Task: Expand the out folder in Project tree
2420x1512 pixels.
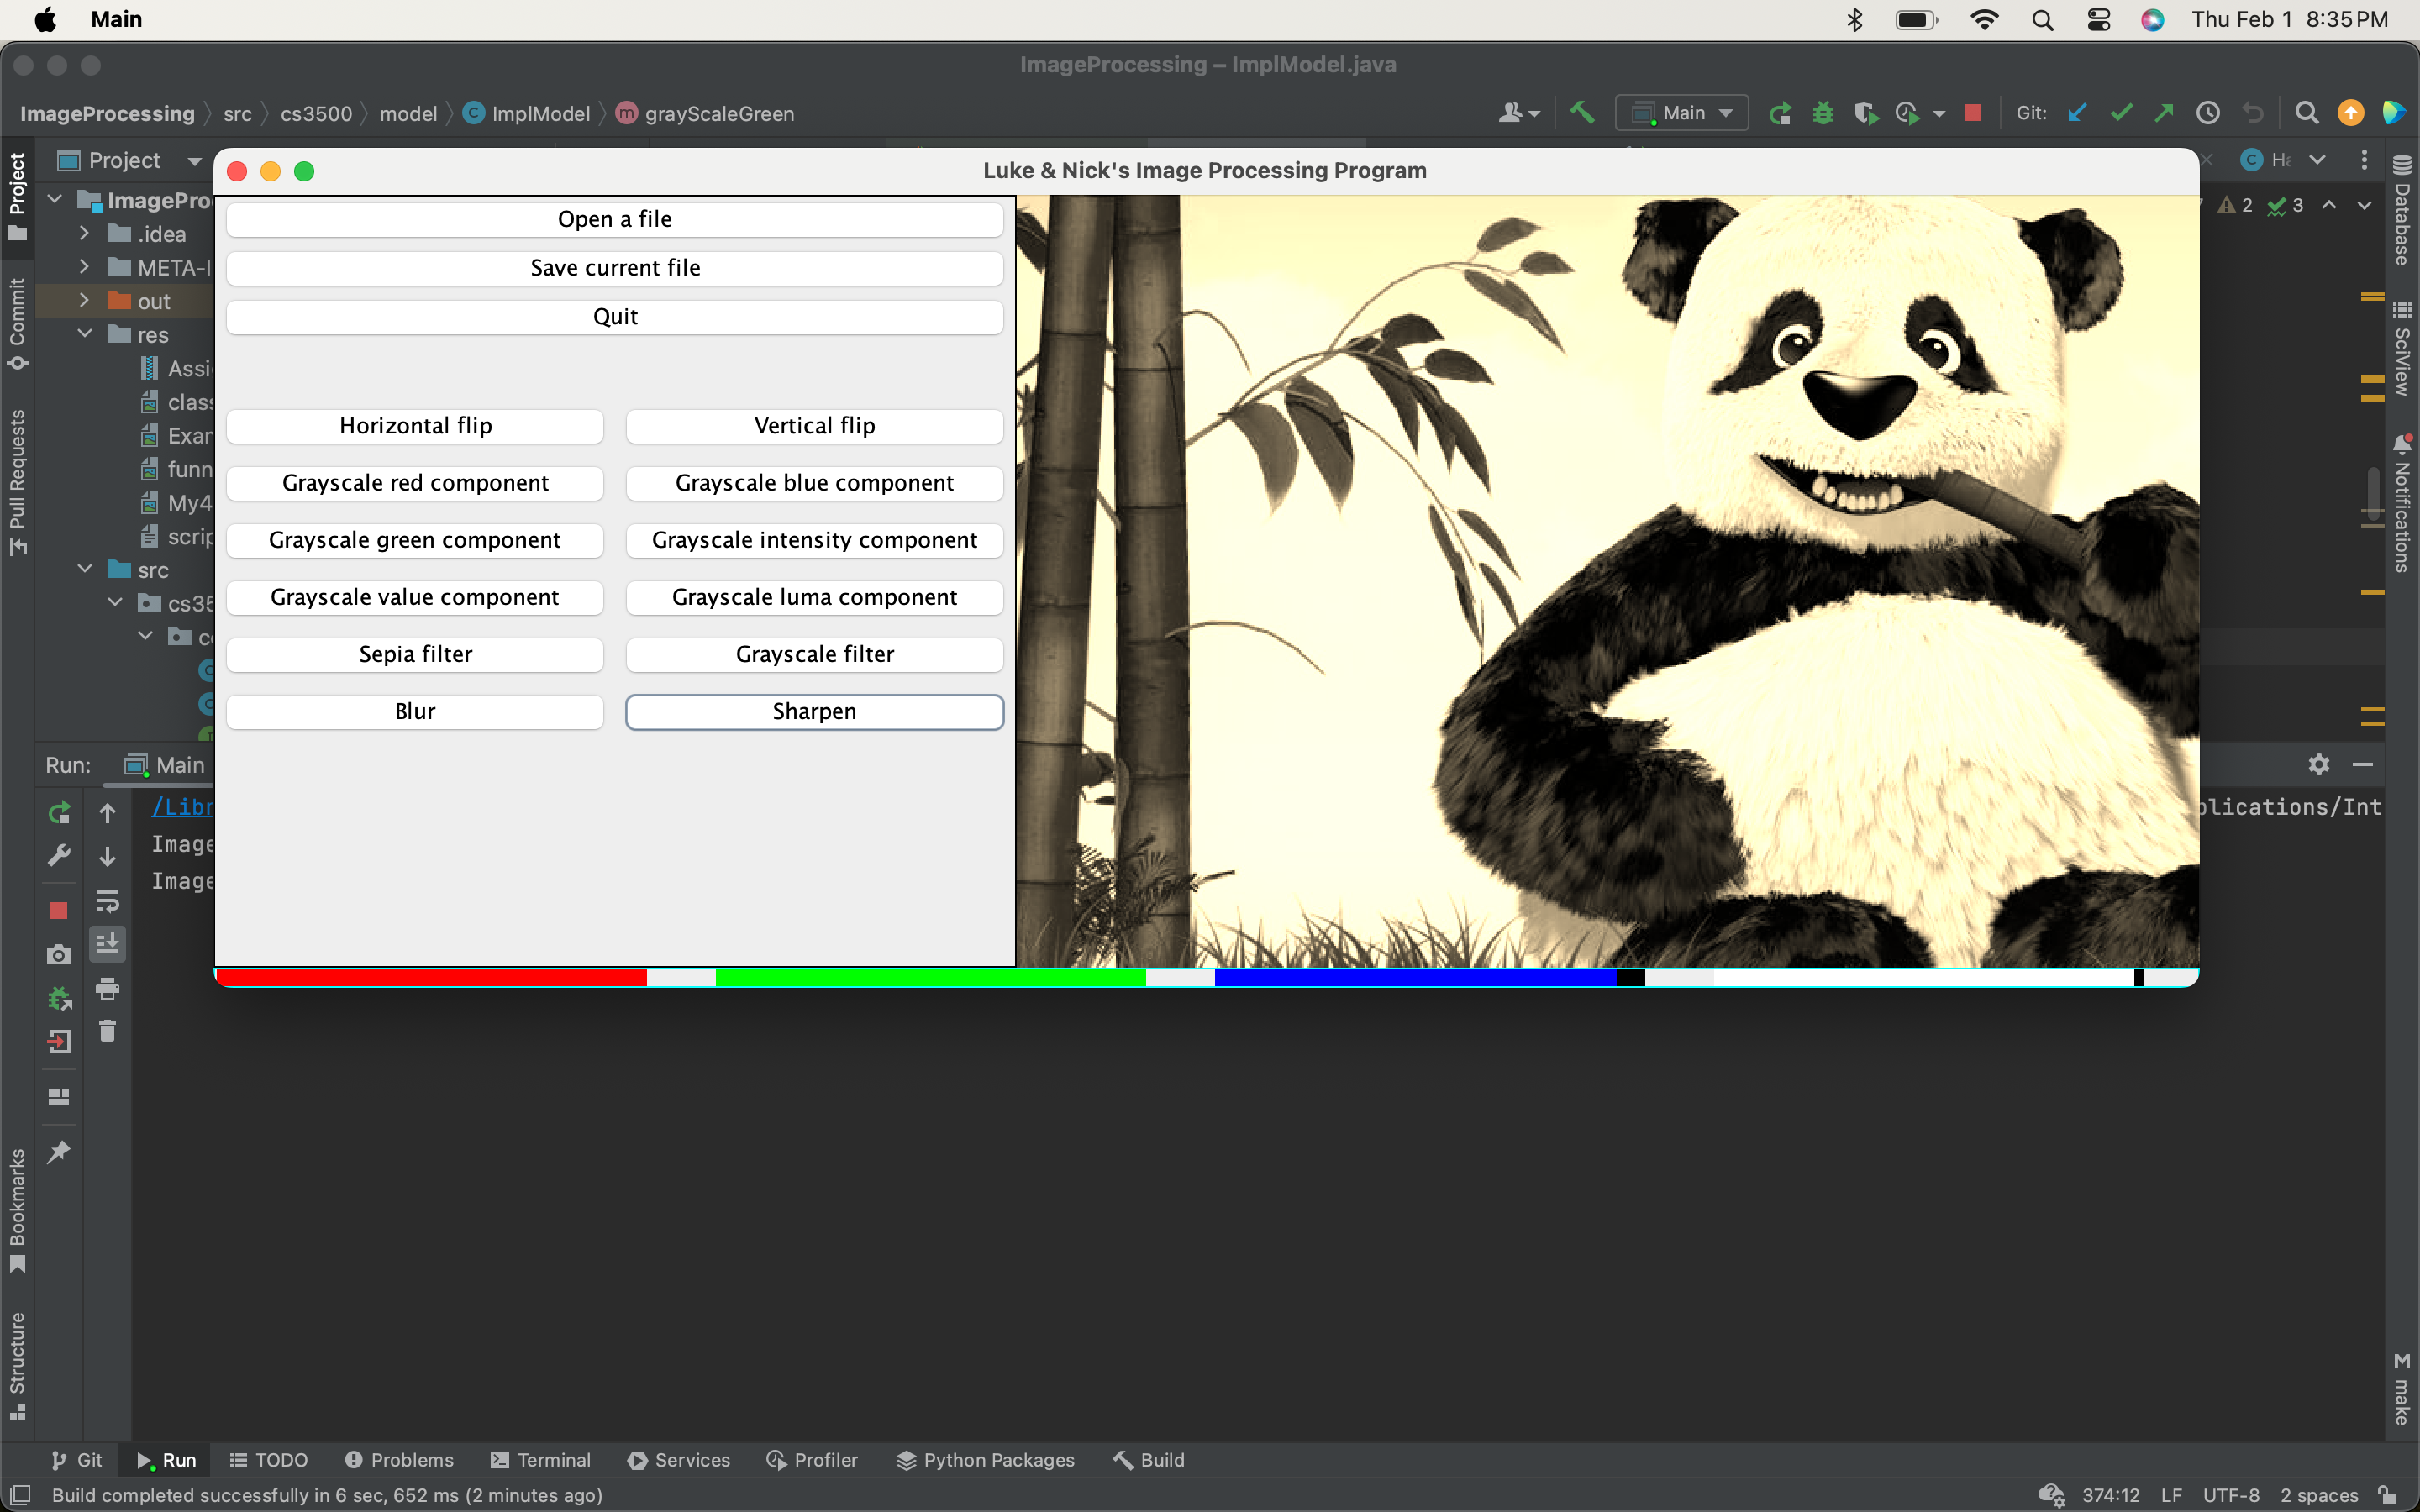Action: pyautogui.click(x=84, y=300)
